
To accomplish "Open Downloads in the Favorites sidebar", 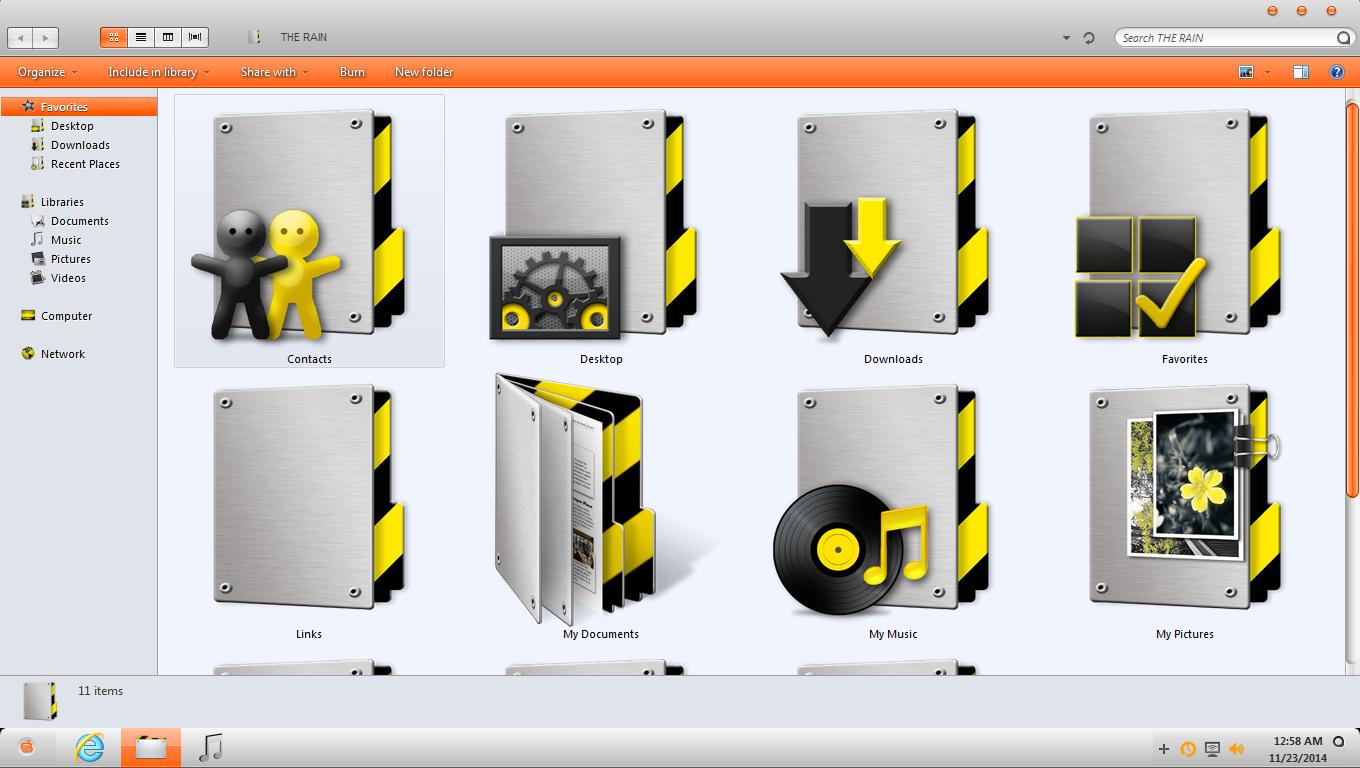I will tap(80, 145).
